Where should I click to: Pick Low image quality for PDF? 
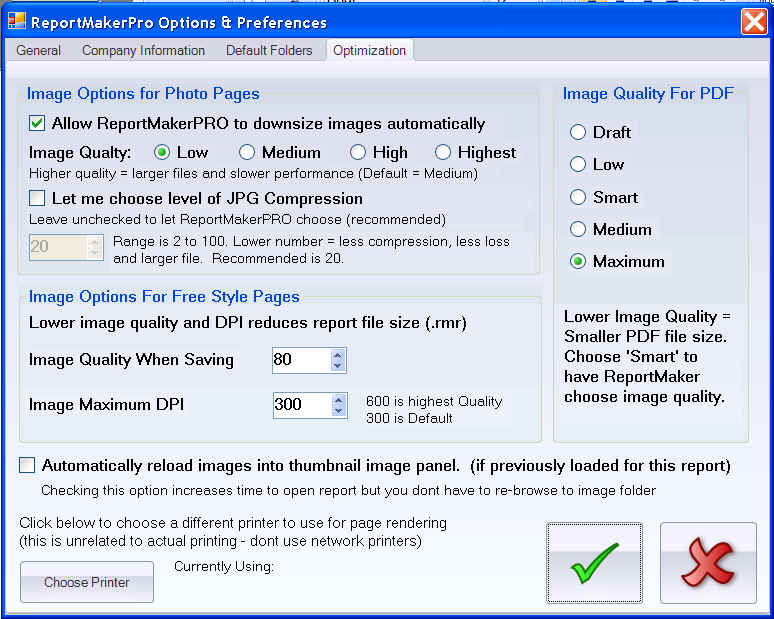[578, 164]
